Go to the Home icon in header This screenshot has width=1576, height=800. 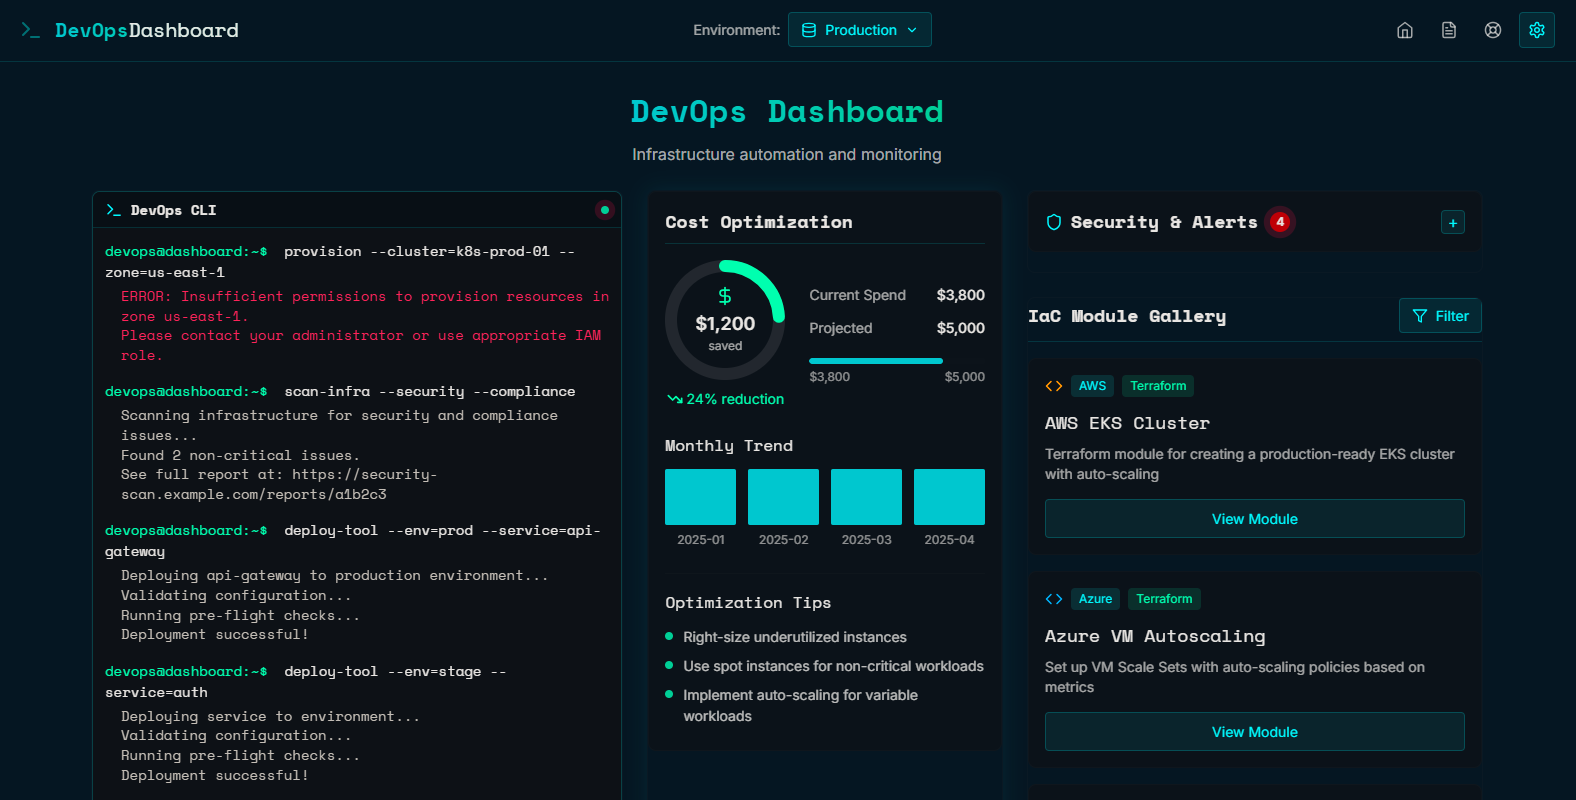point(1405,30)
